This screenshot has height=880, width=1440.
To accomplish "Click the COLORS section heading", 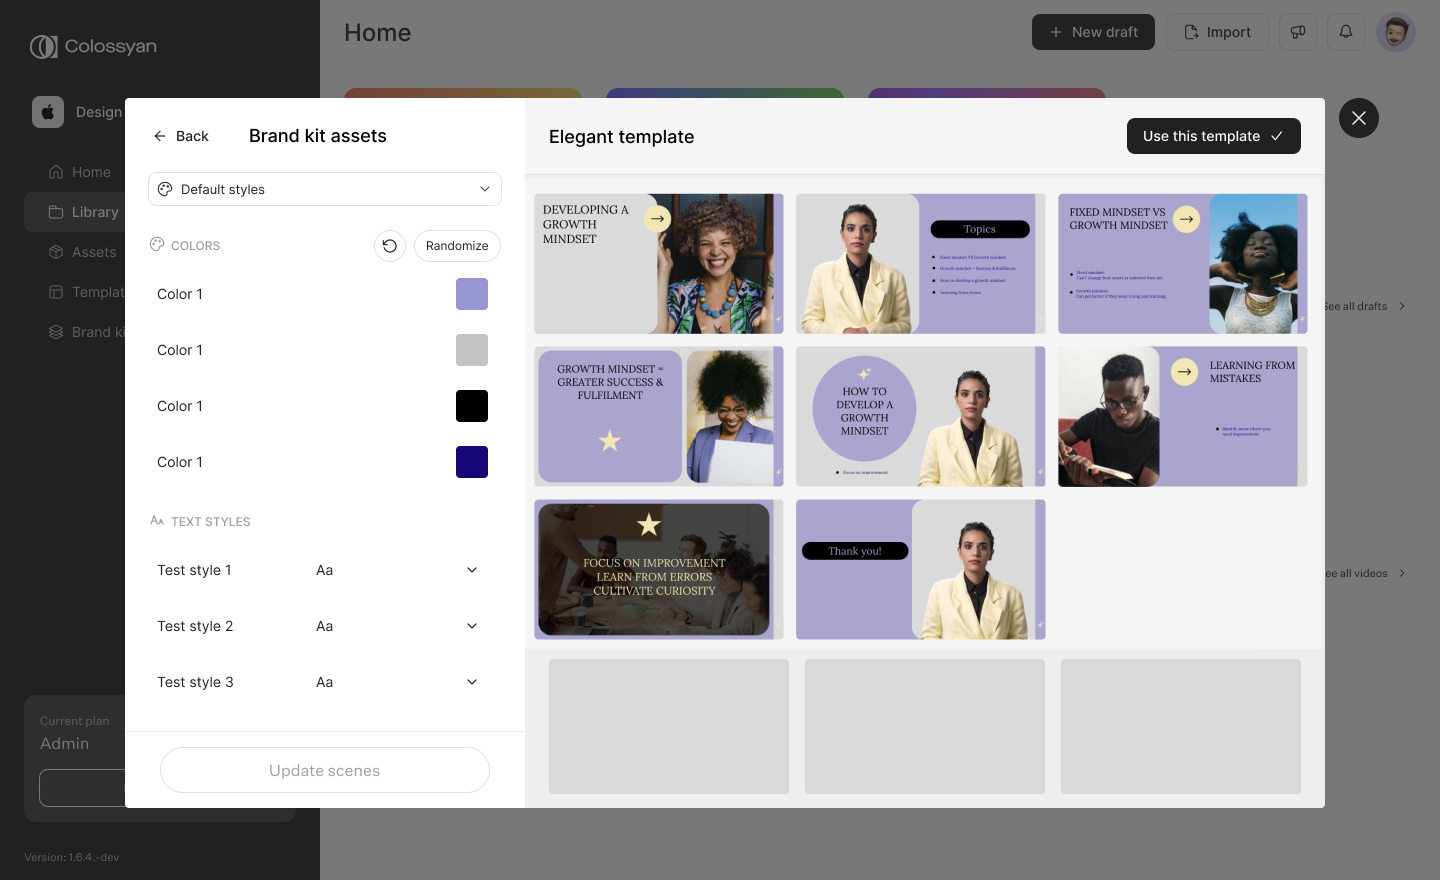I will (195, 246).
